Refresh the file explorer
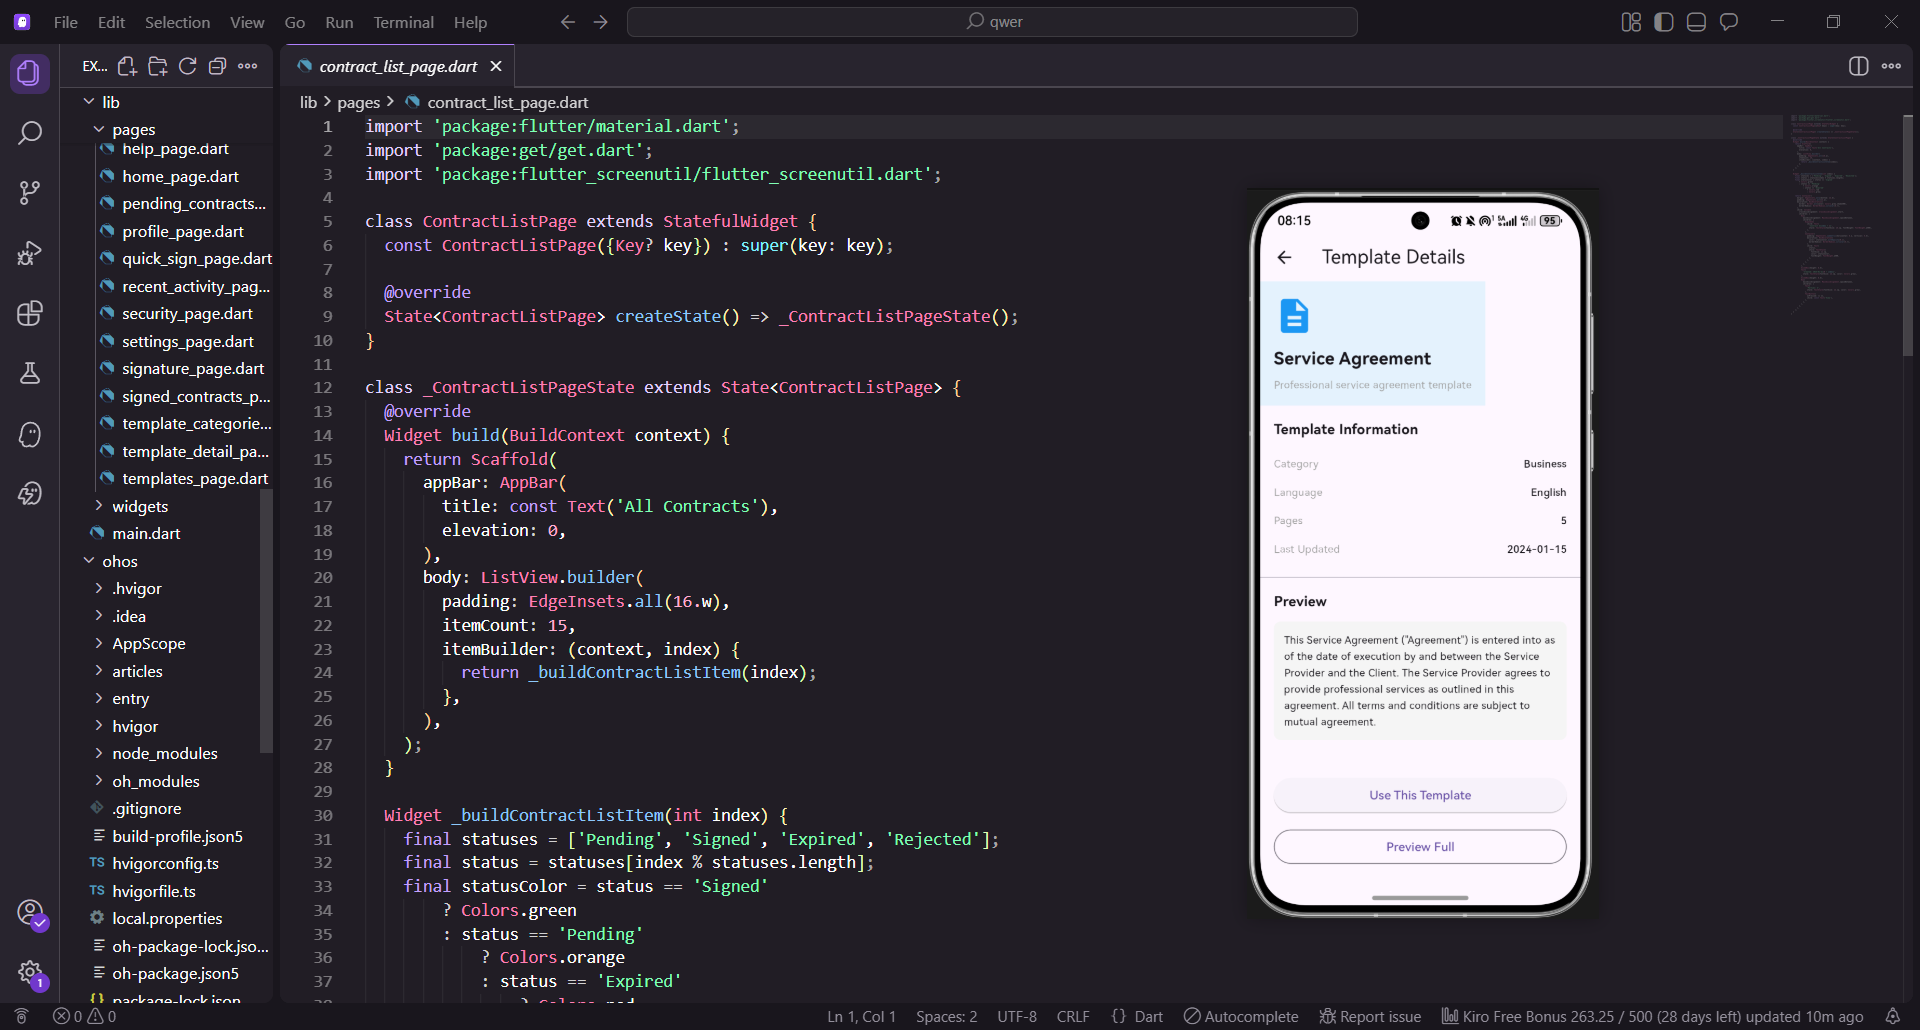 pos(187,66)
